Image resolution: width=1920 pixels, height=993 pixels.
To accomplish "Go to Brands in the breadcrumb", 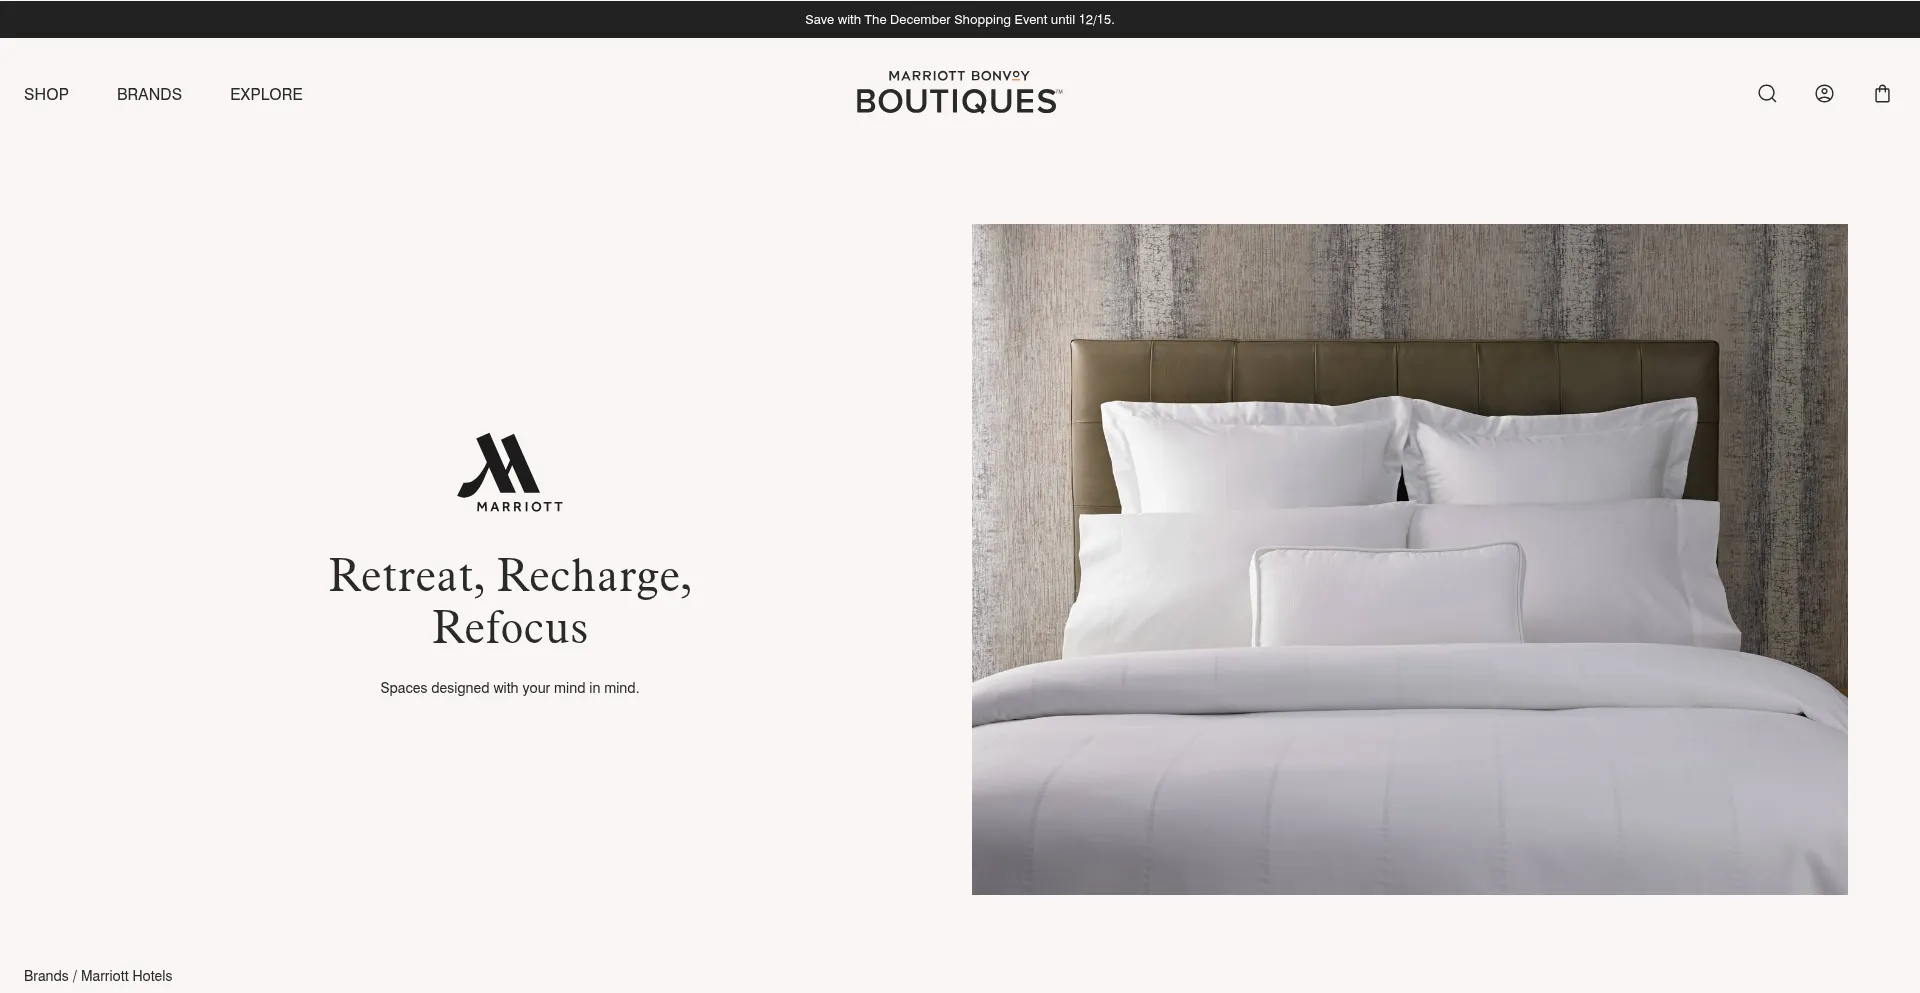I will point(46,976).
